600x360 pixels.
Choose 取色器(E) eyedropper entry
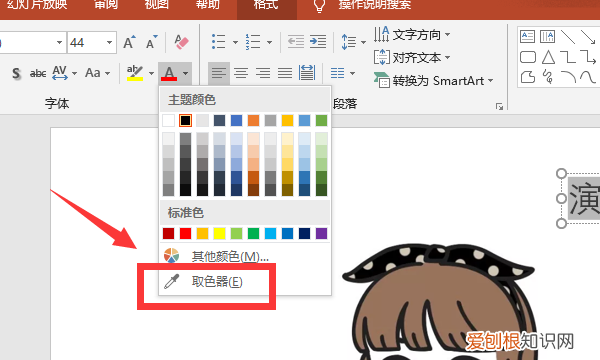coord(245,282)
